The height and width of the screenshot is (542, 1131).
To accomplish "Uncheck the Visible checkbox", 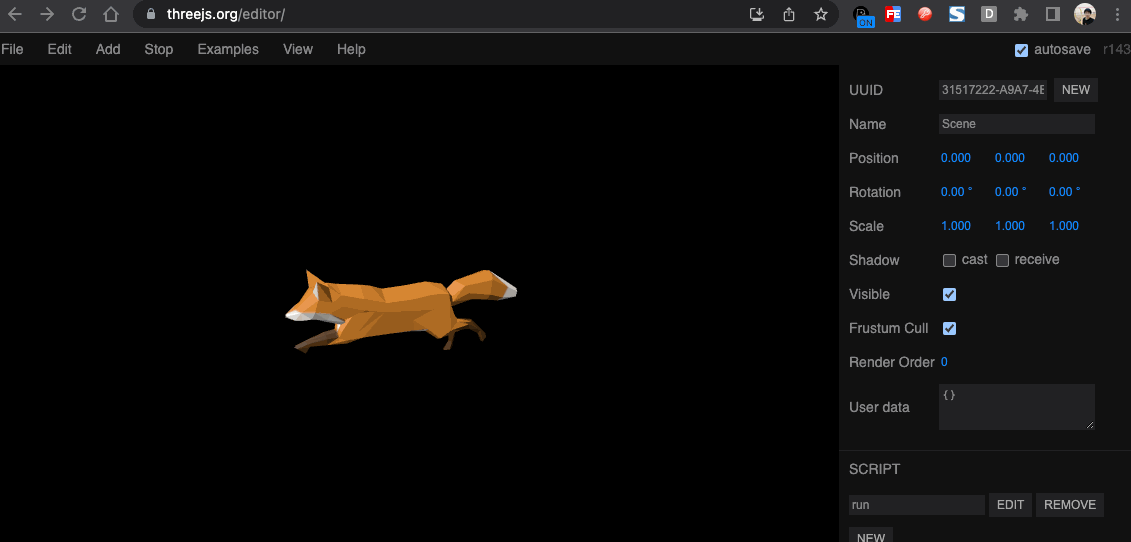I will (x=949, y=294).
